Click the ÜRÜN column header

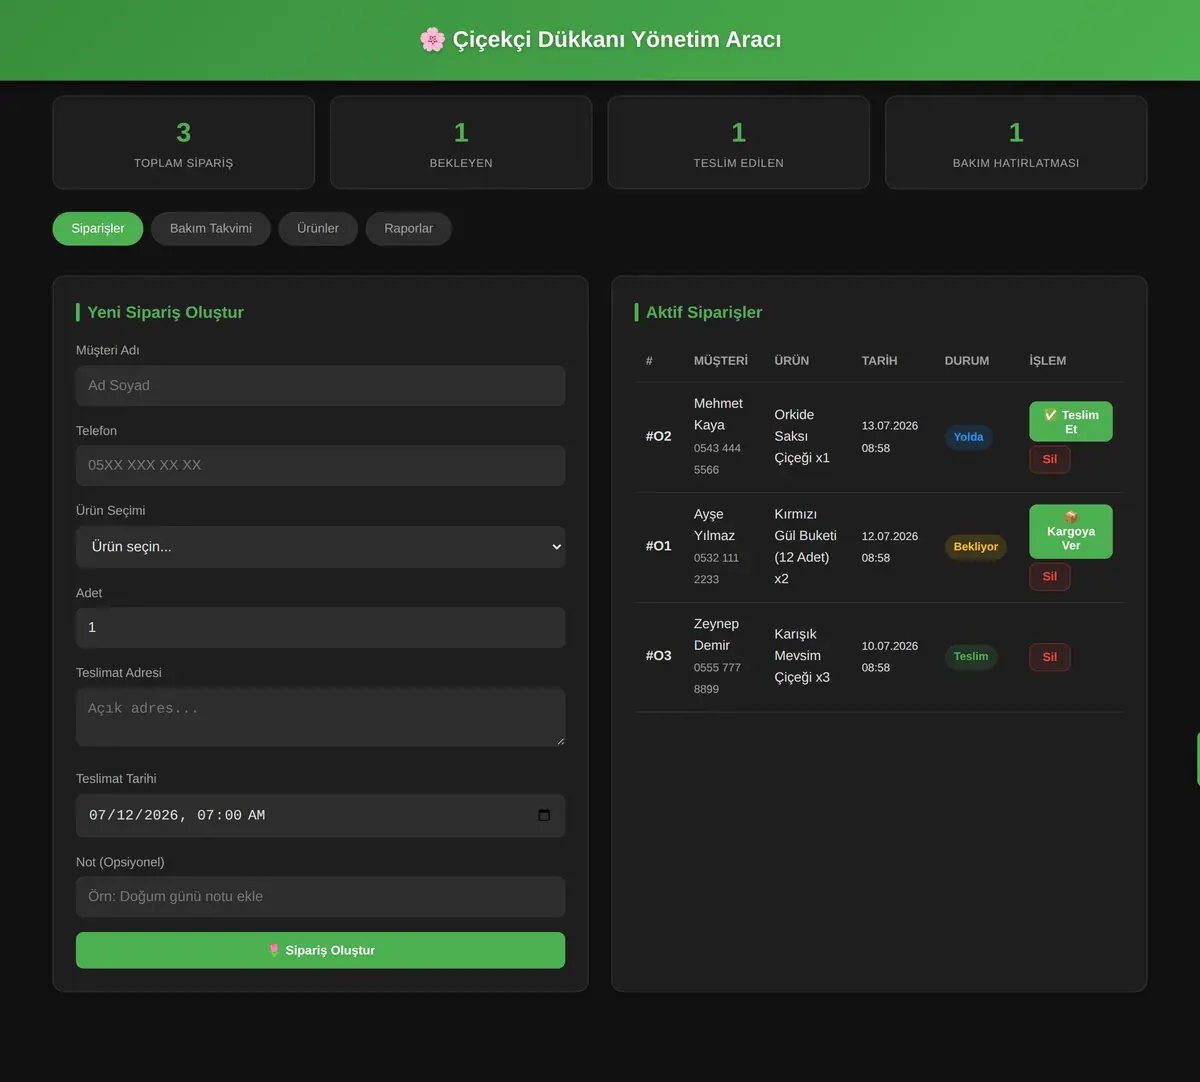[x=792, y=361]
